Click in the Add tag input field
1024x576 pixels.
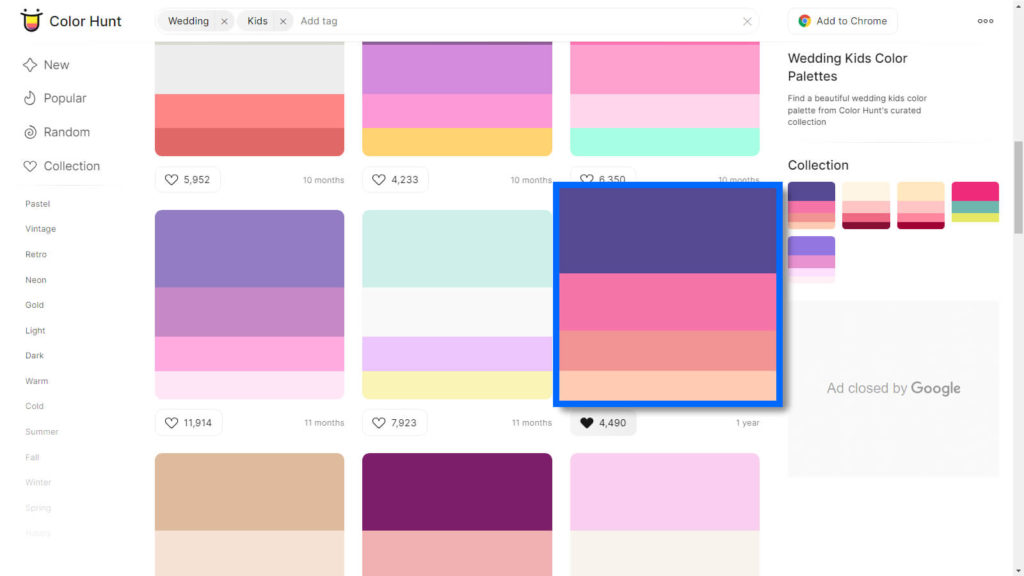coord(516,21)
